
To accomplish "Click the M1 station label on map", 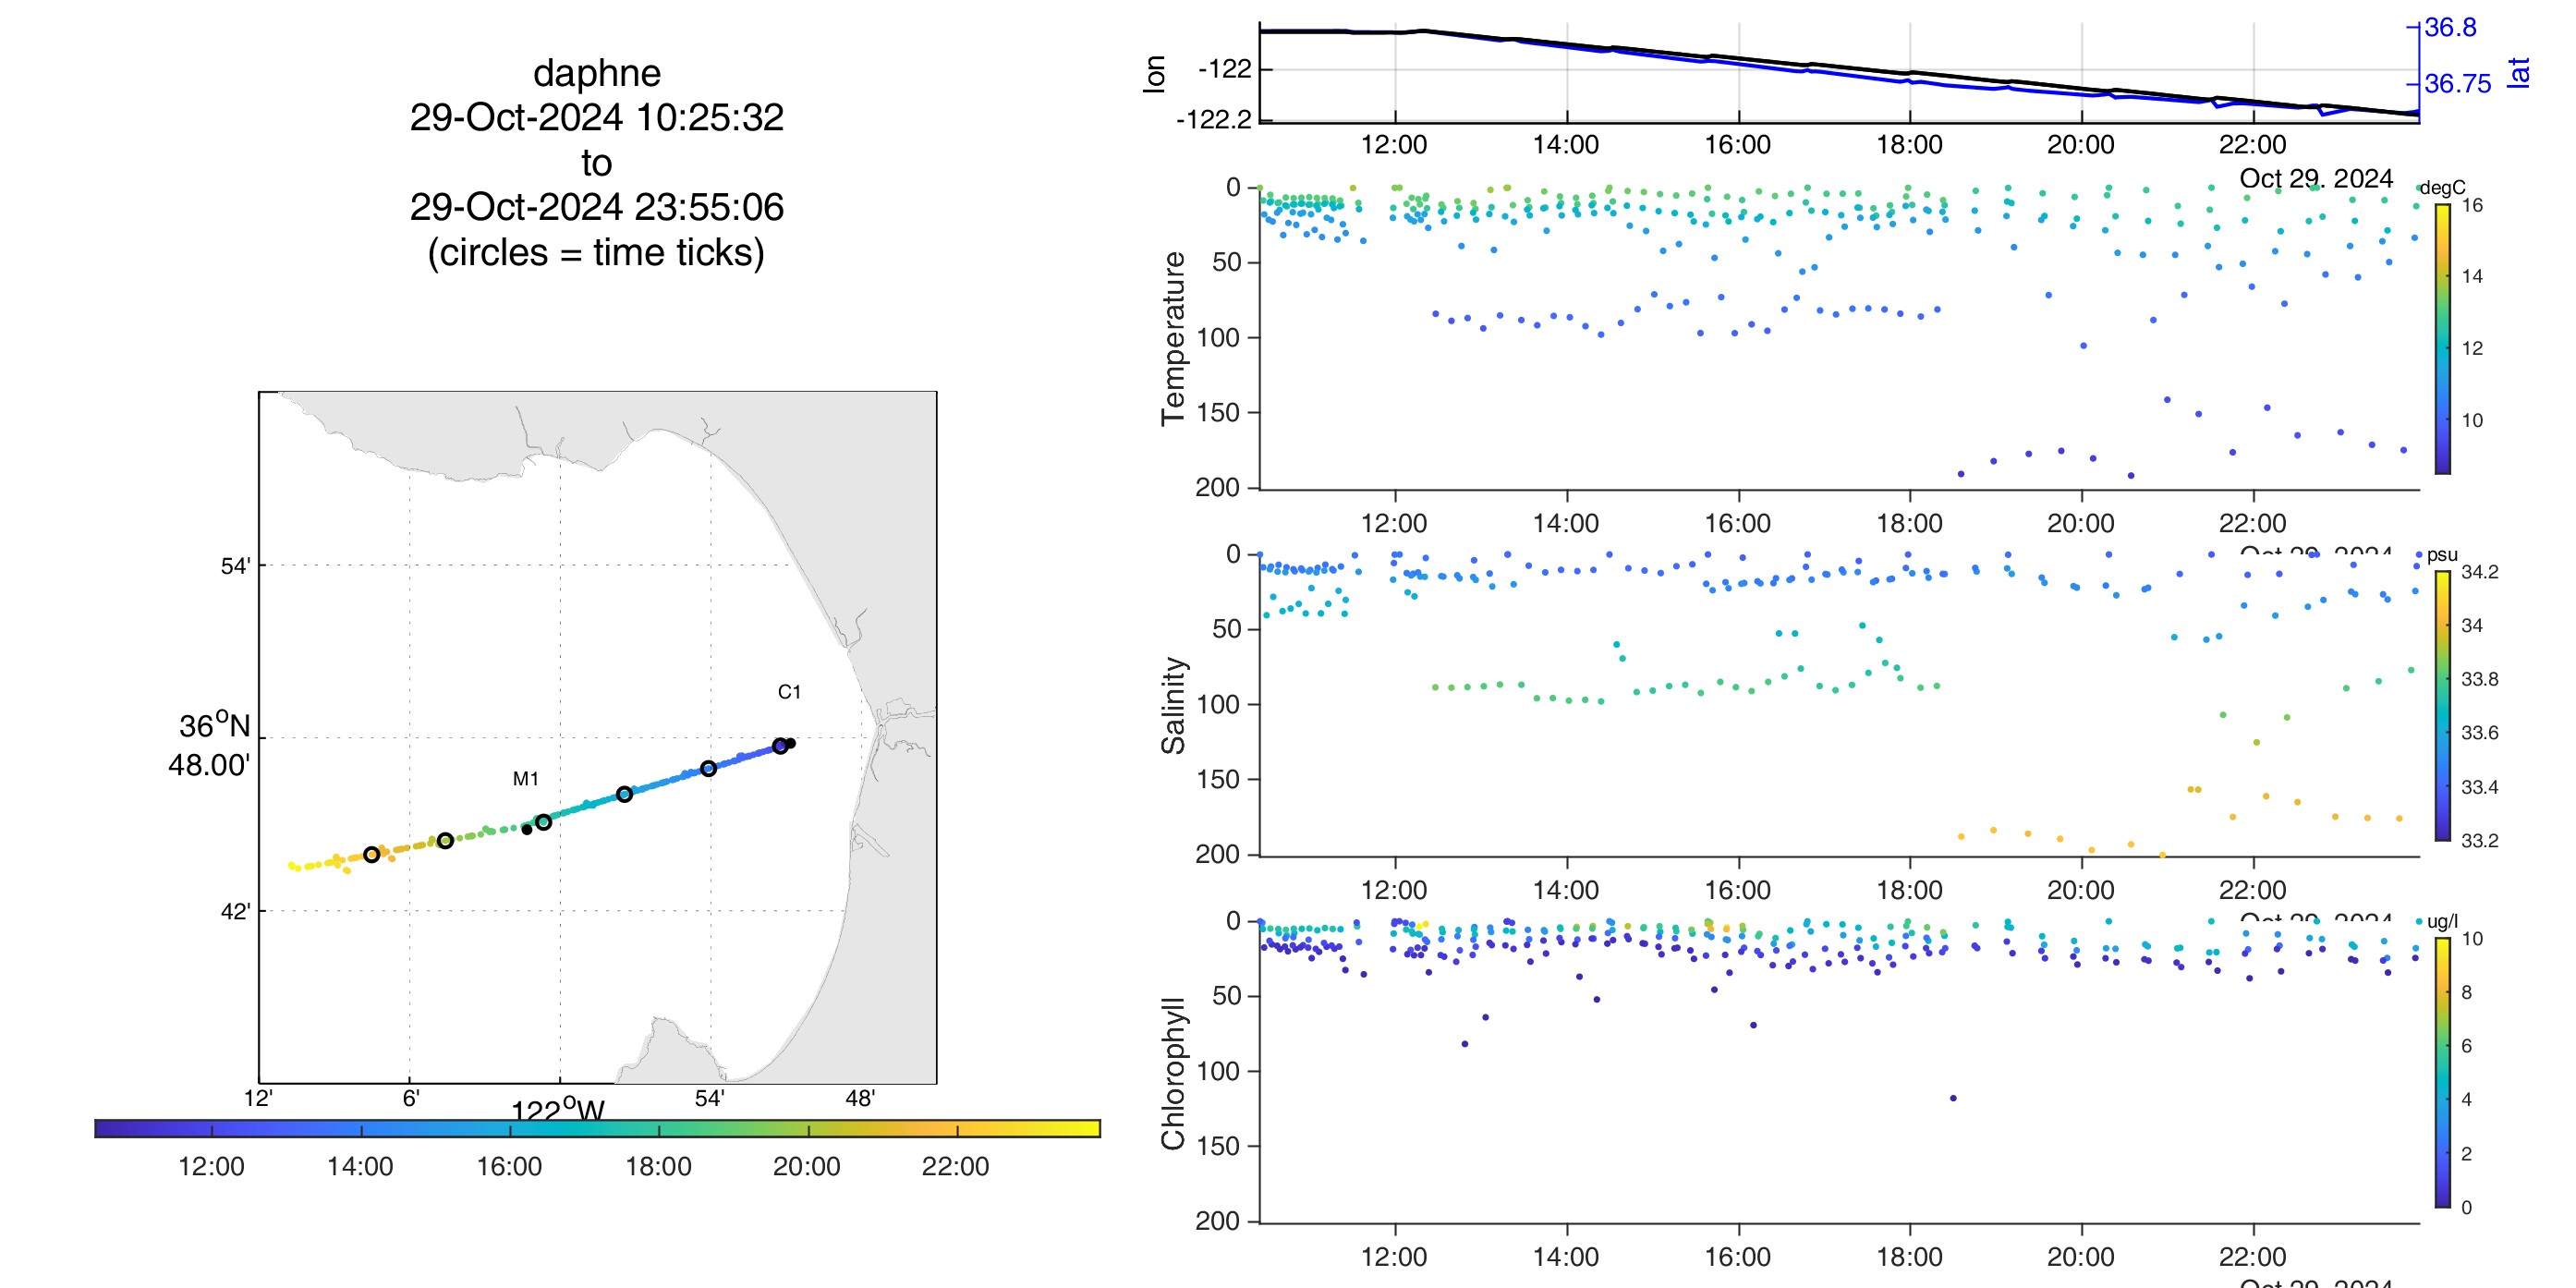I will coord(525,778).
